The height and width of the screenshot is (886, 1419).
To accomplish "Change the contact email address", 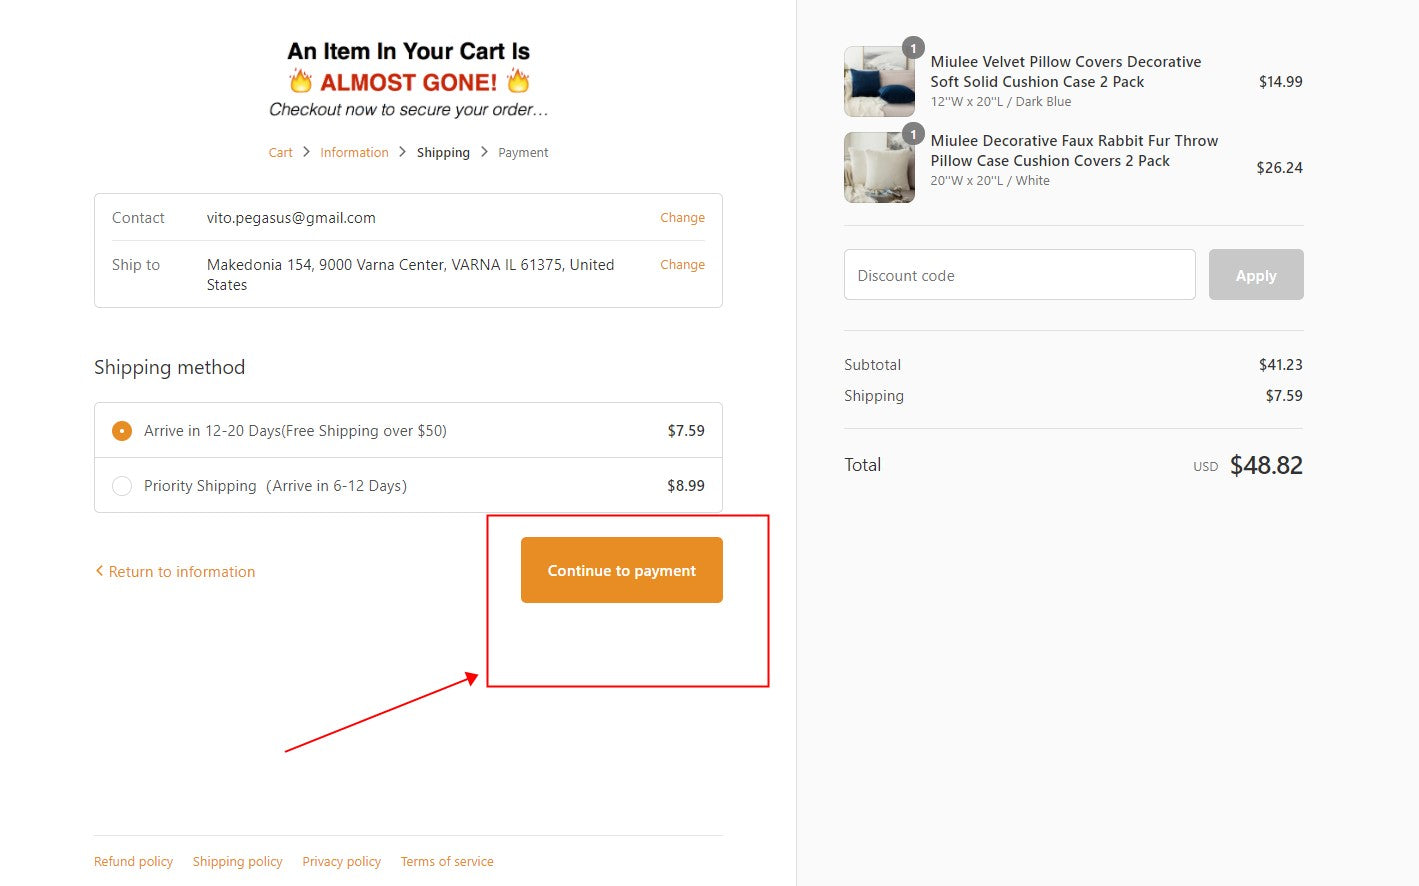I will click(682, 218).
